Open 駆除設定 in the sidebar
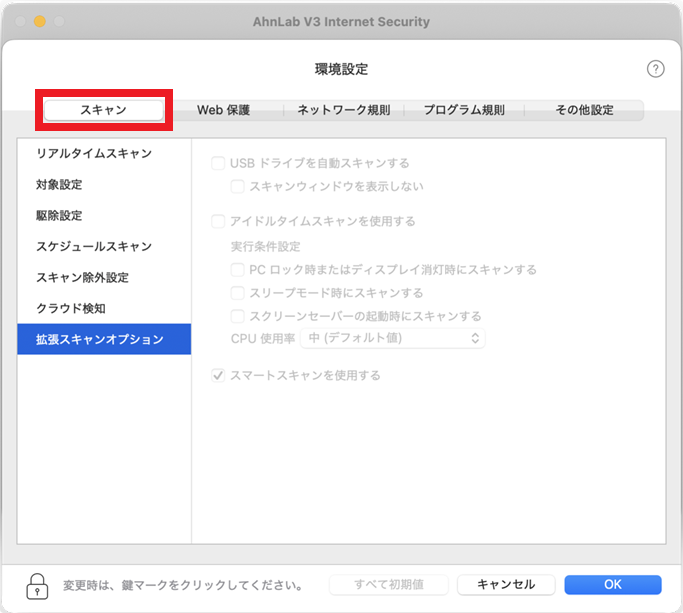Screen dimensions: 683x613 pos(104,215)
